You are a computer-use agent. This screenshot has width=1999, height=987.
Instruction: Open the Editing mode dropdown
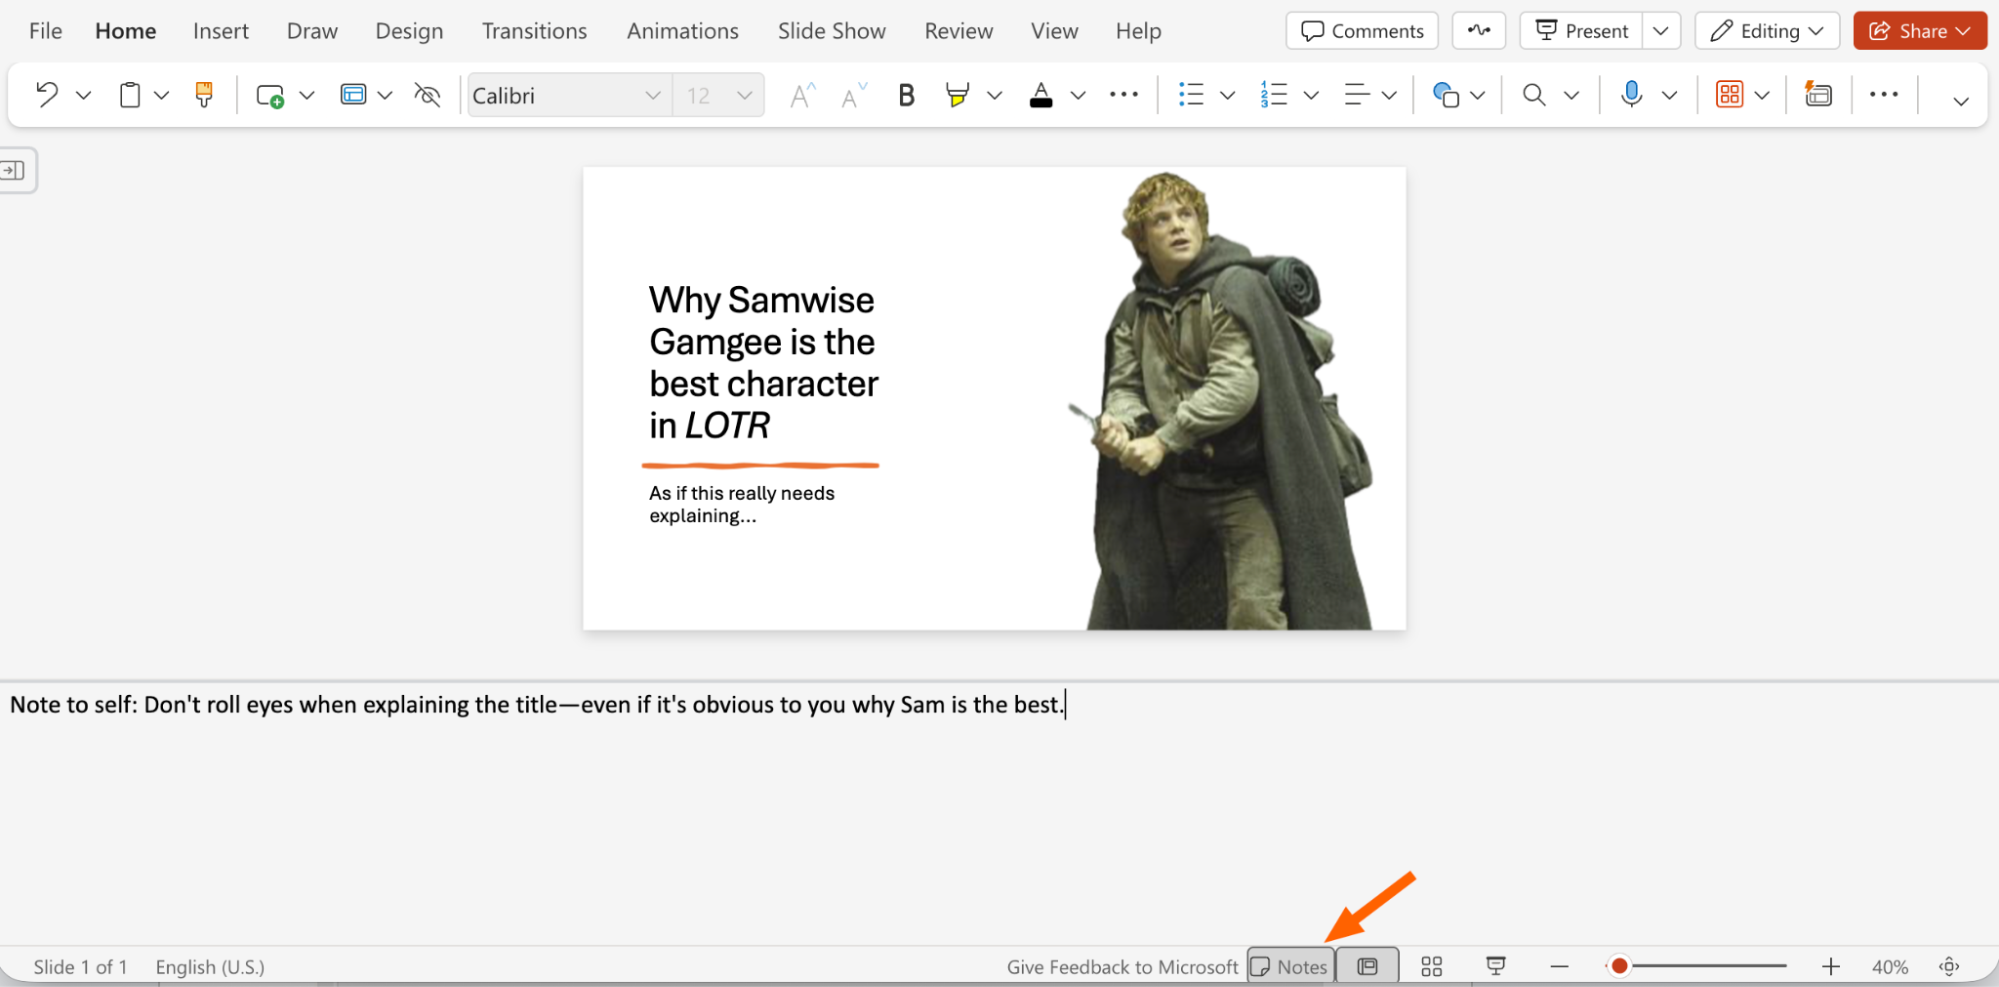(x=1767, y=31)
